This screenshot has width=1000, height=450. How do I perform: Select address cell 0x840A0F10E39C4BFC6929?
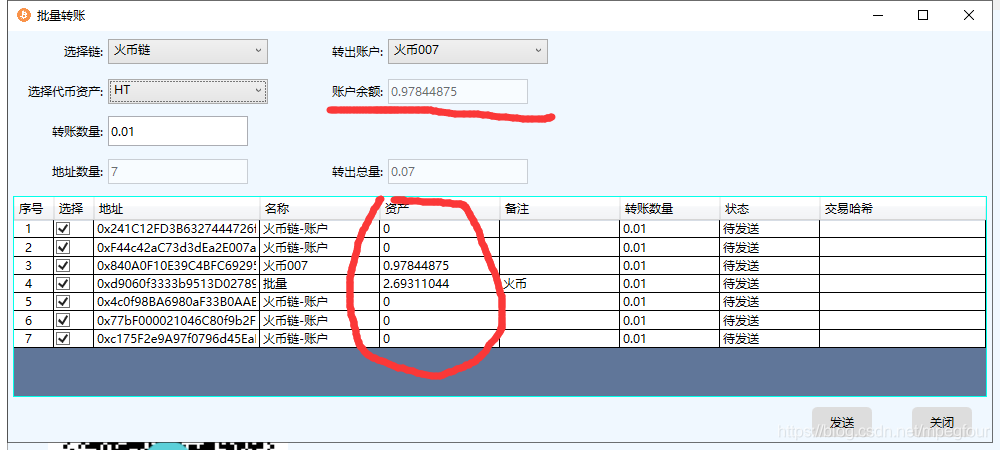coord(177,265)
